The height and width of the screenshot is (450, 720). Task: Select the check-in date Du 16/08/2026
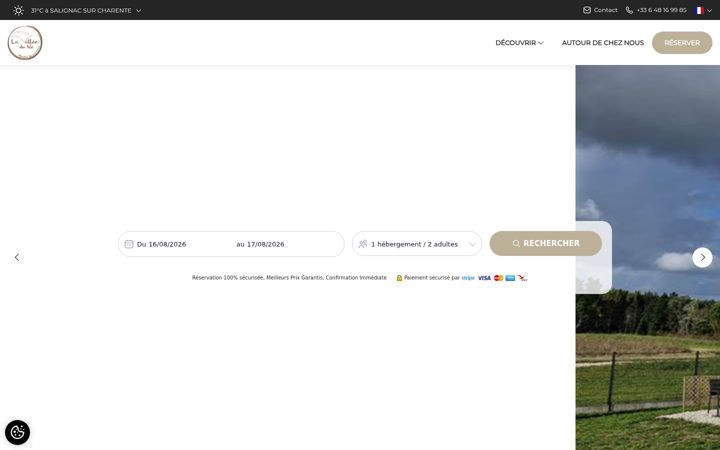click(x=162, y=244)
